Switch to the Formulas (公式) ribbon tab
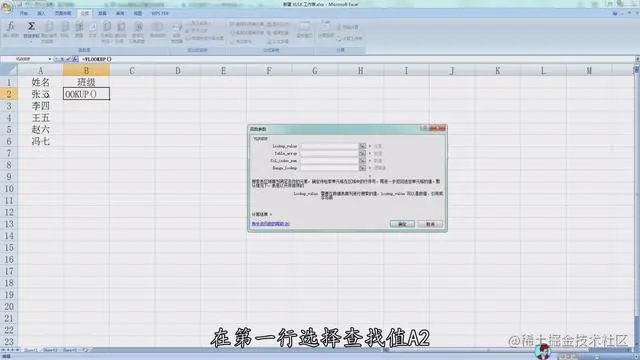 [85, 13]
